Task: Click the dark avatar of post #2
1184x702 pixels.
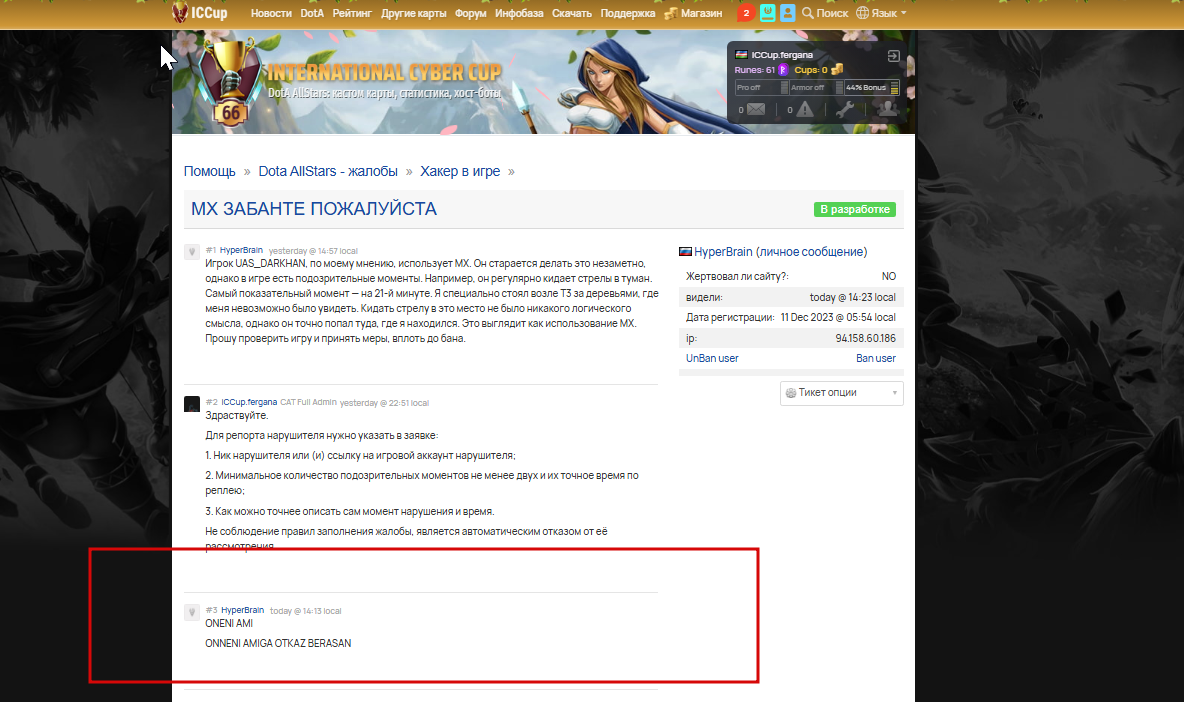Action: click(x=192, y=404)
